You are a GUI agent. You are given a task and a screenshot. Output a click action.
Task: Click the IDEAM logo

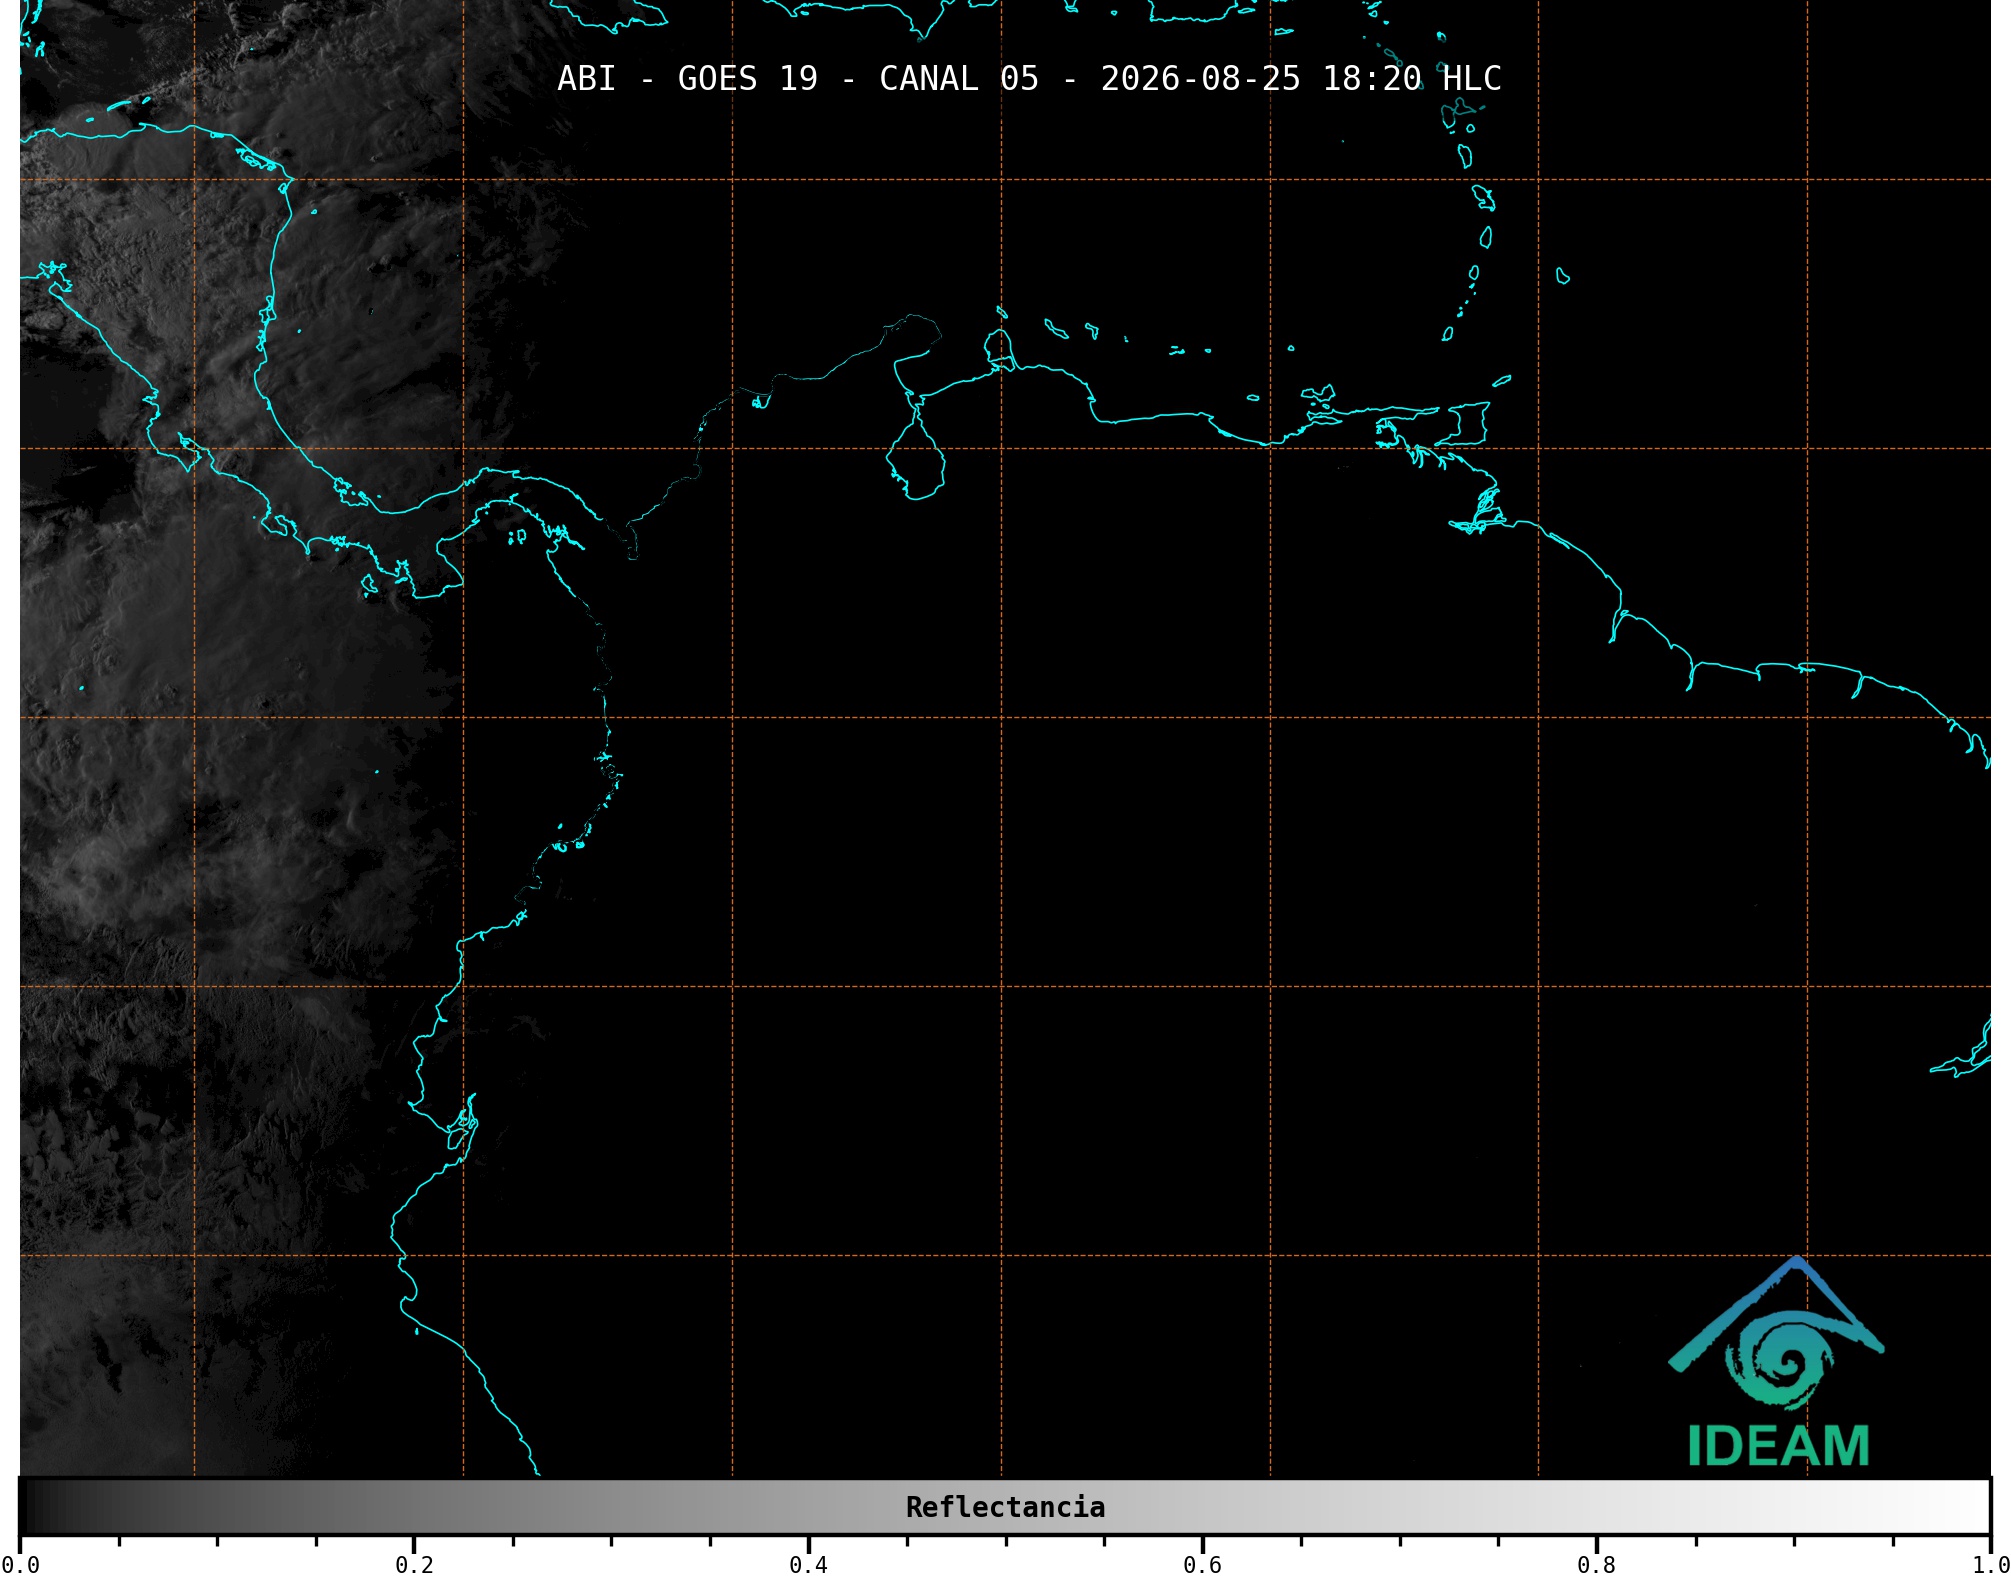coord(1777,1361)
